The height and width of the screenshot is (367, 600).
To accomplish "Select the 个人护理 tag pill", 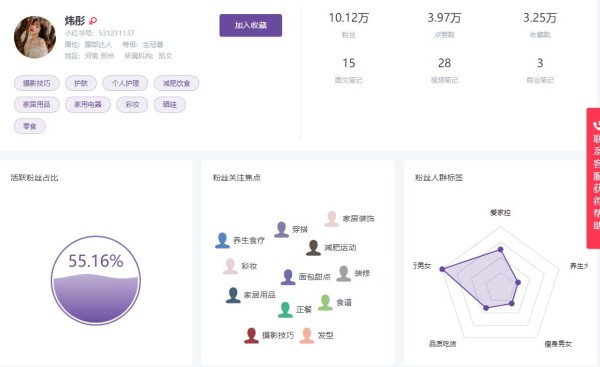I will coord(125,83).
